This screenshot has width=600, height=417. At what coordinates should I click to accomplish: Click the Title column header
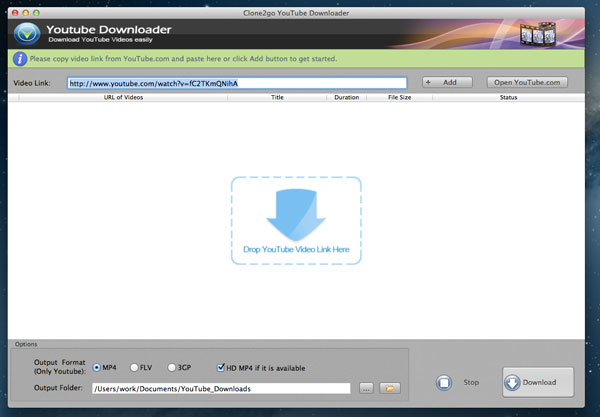[277, 98]
